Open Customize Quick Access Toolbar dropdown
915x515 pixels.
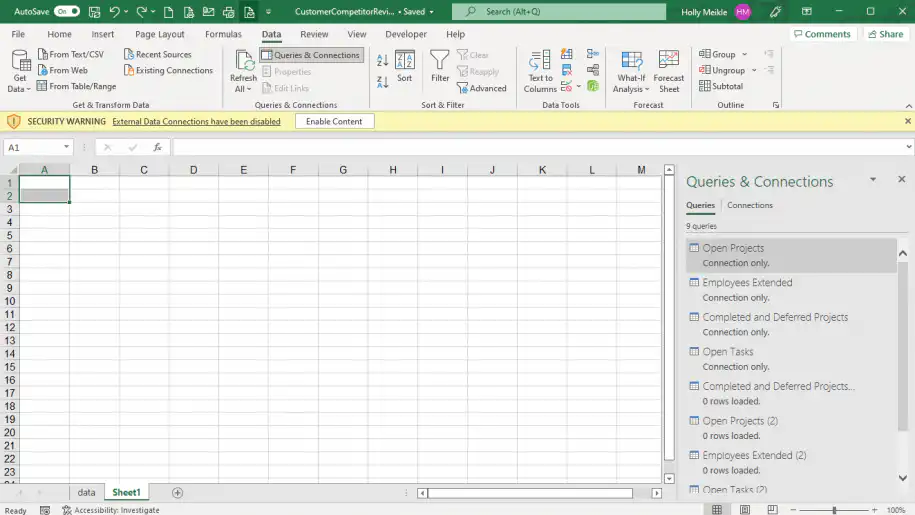point(268,12)
